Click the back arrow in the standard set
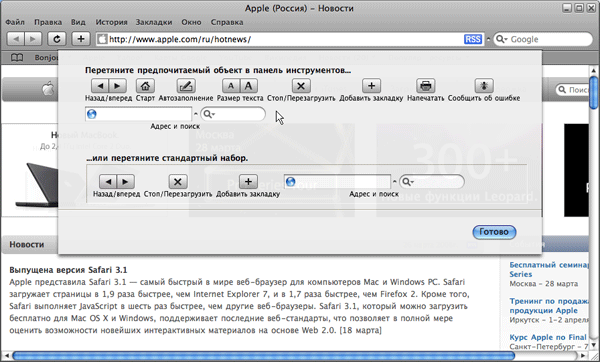Image resolution: width=600 pixels, height=362 pixels. 108,182
